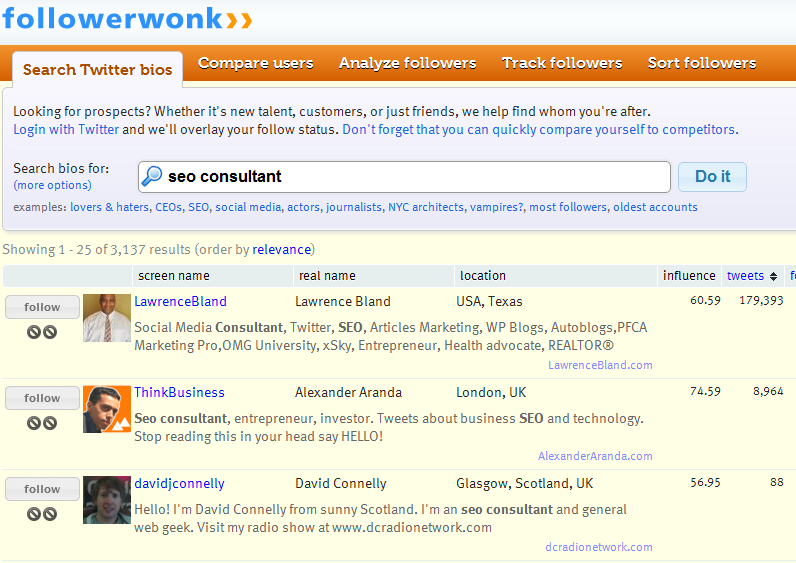Screen dimensions: 796x563
Task: Try the CEOs example search
Action: point(169,207)
